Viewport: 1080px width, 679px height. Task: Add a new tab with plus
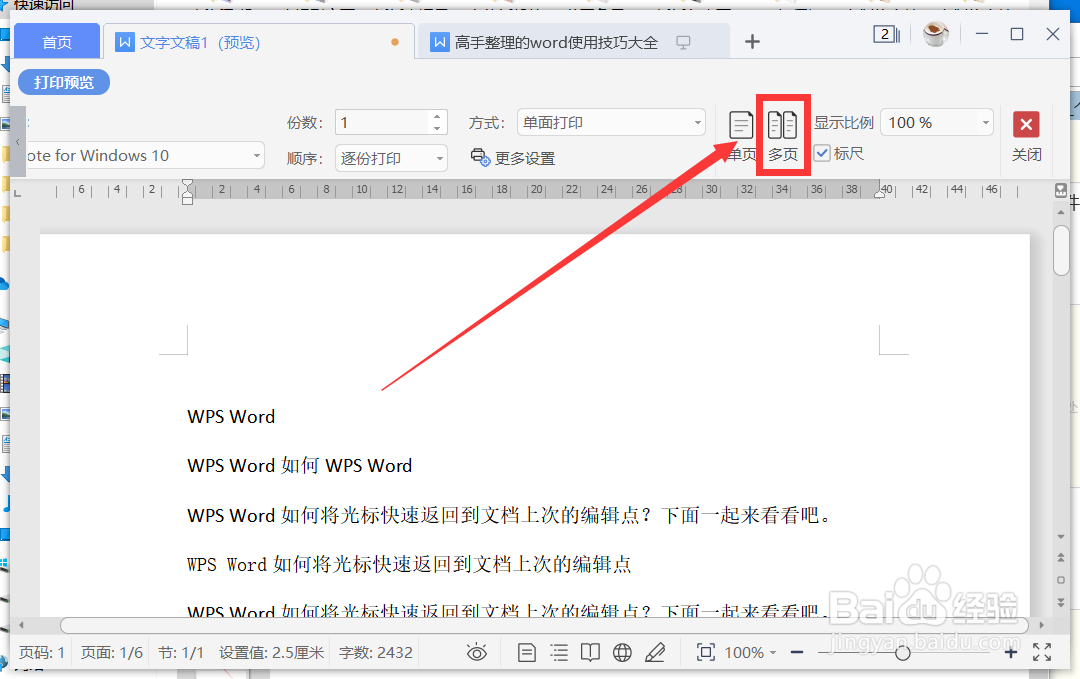click(x=752, y=42)
